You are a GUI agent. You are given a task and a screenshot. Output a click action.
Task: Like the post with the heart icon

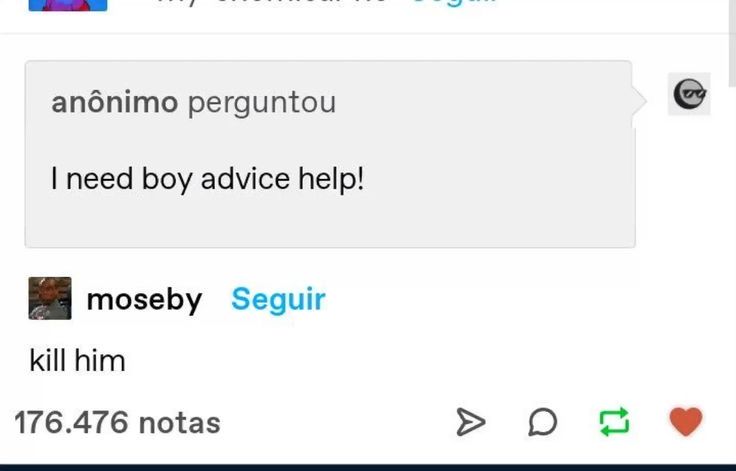pyautogui.click(x=686, y=422)
